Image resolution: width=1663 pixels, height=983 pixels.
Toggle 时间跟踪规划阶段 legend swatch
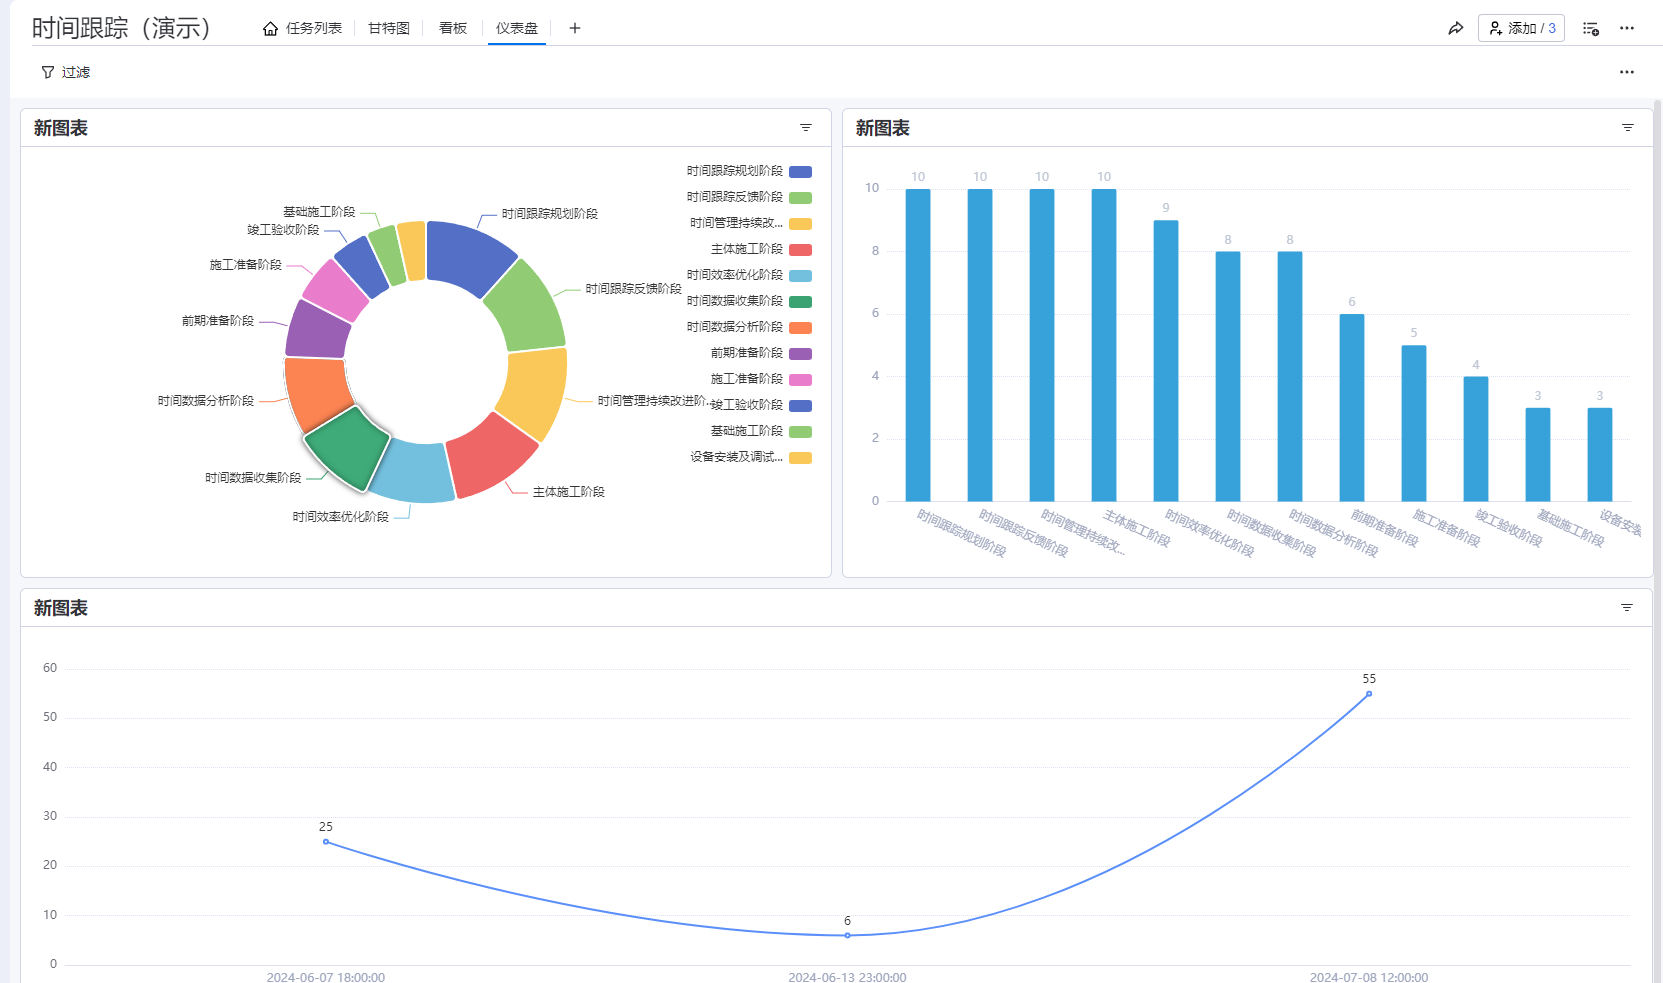coord(800,172)
